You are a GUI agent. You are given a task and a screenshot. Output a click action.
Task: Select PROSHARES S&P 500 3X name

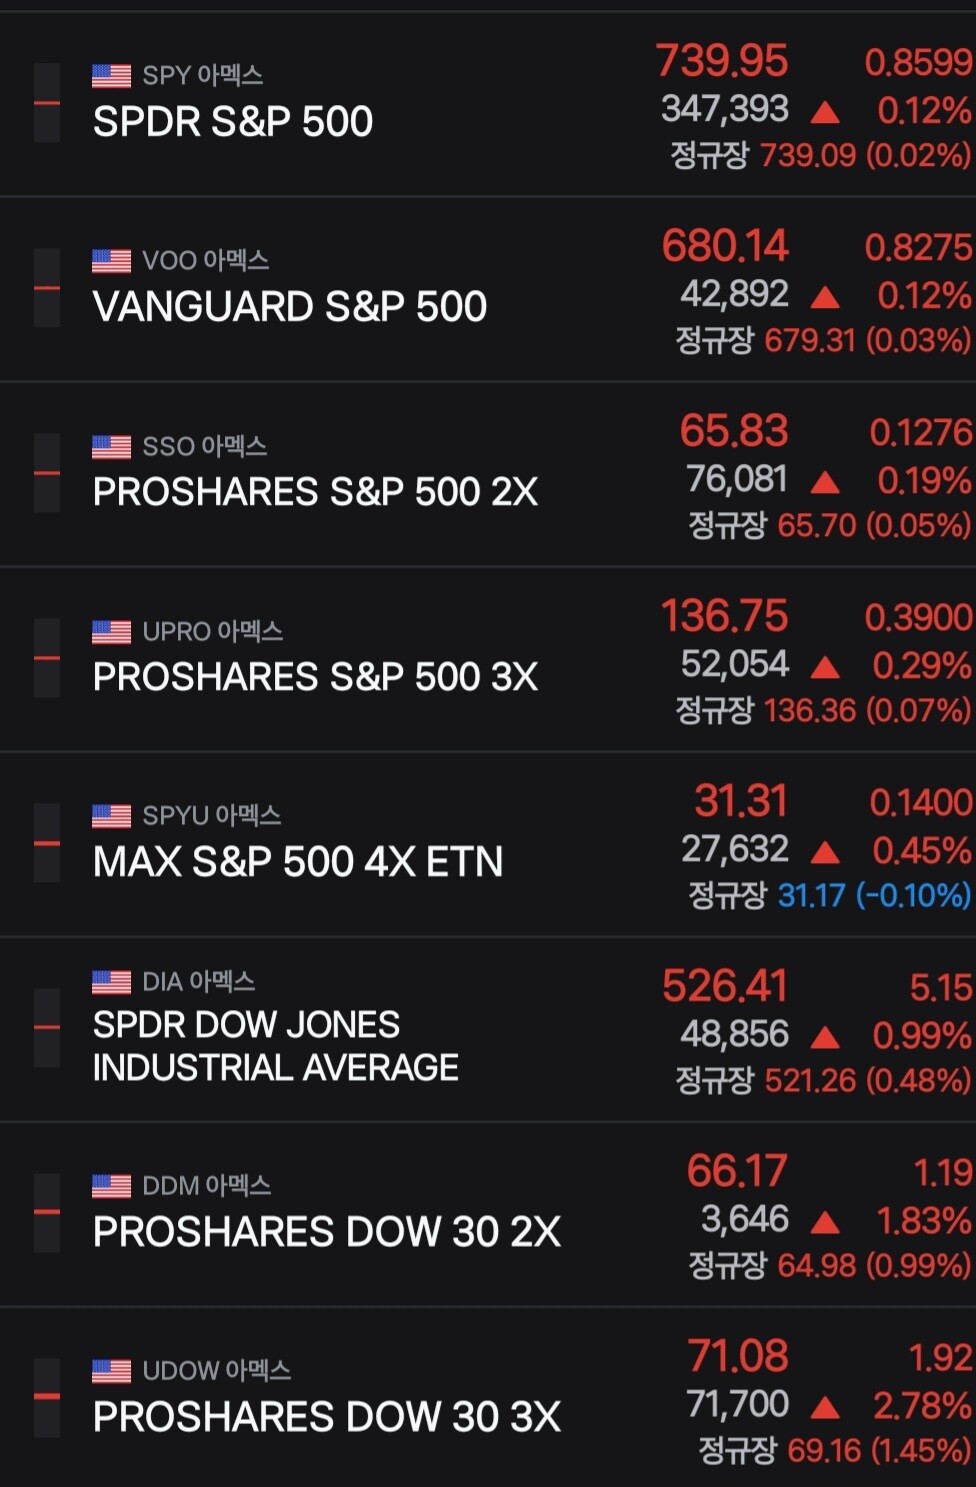pos(315,677)
